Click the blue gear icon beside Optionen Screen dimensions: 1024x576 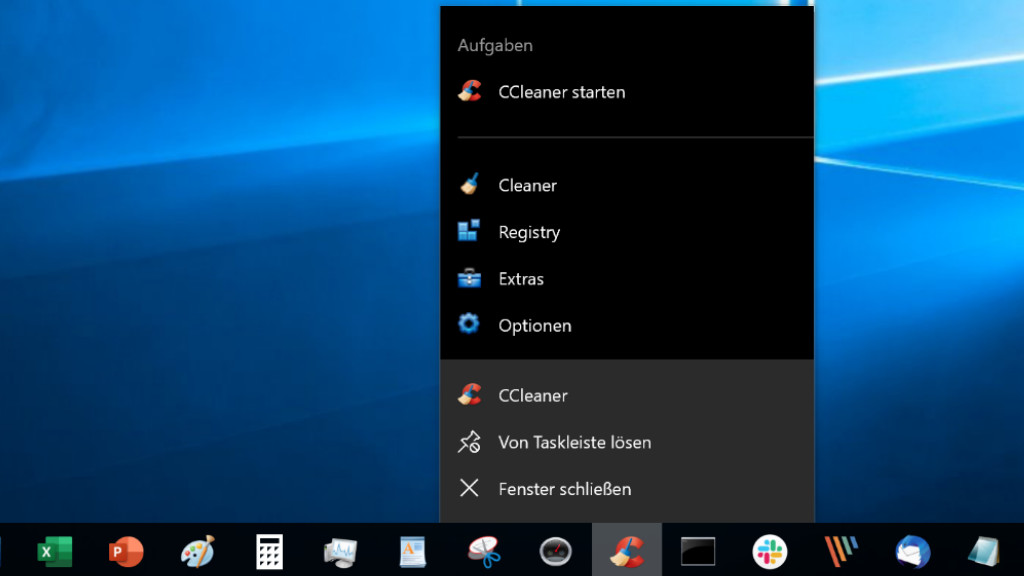pyautogui.click(x=469, y=325)
